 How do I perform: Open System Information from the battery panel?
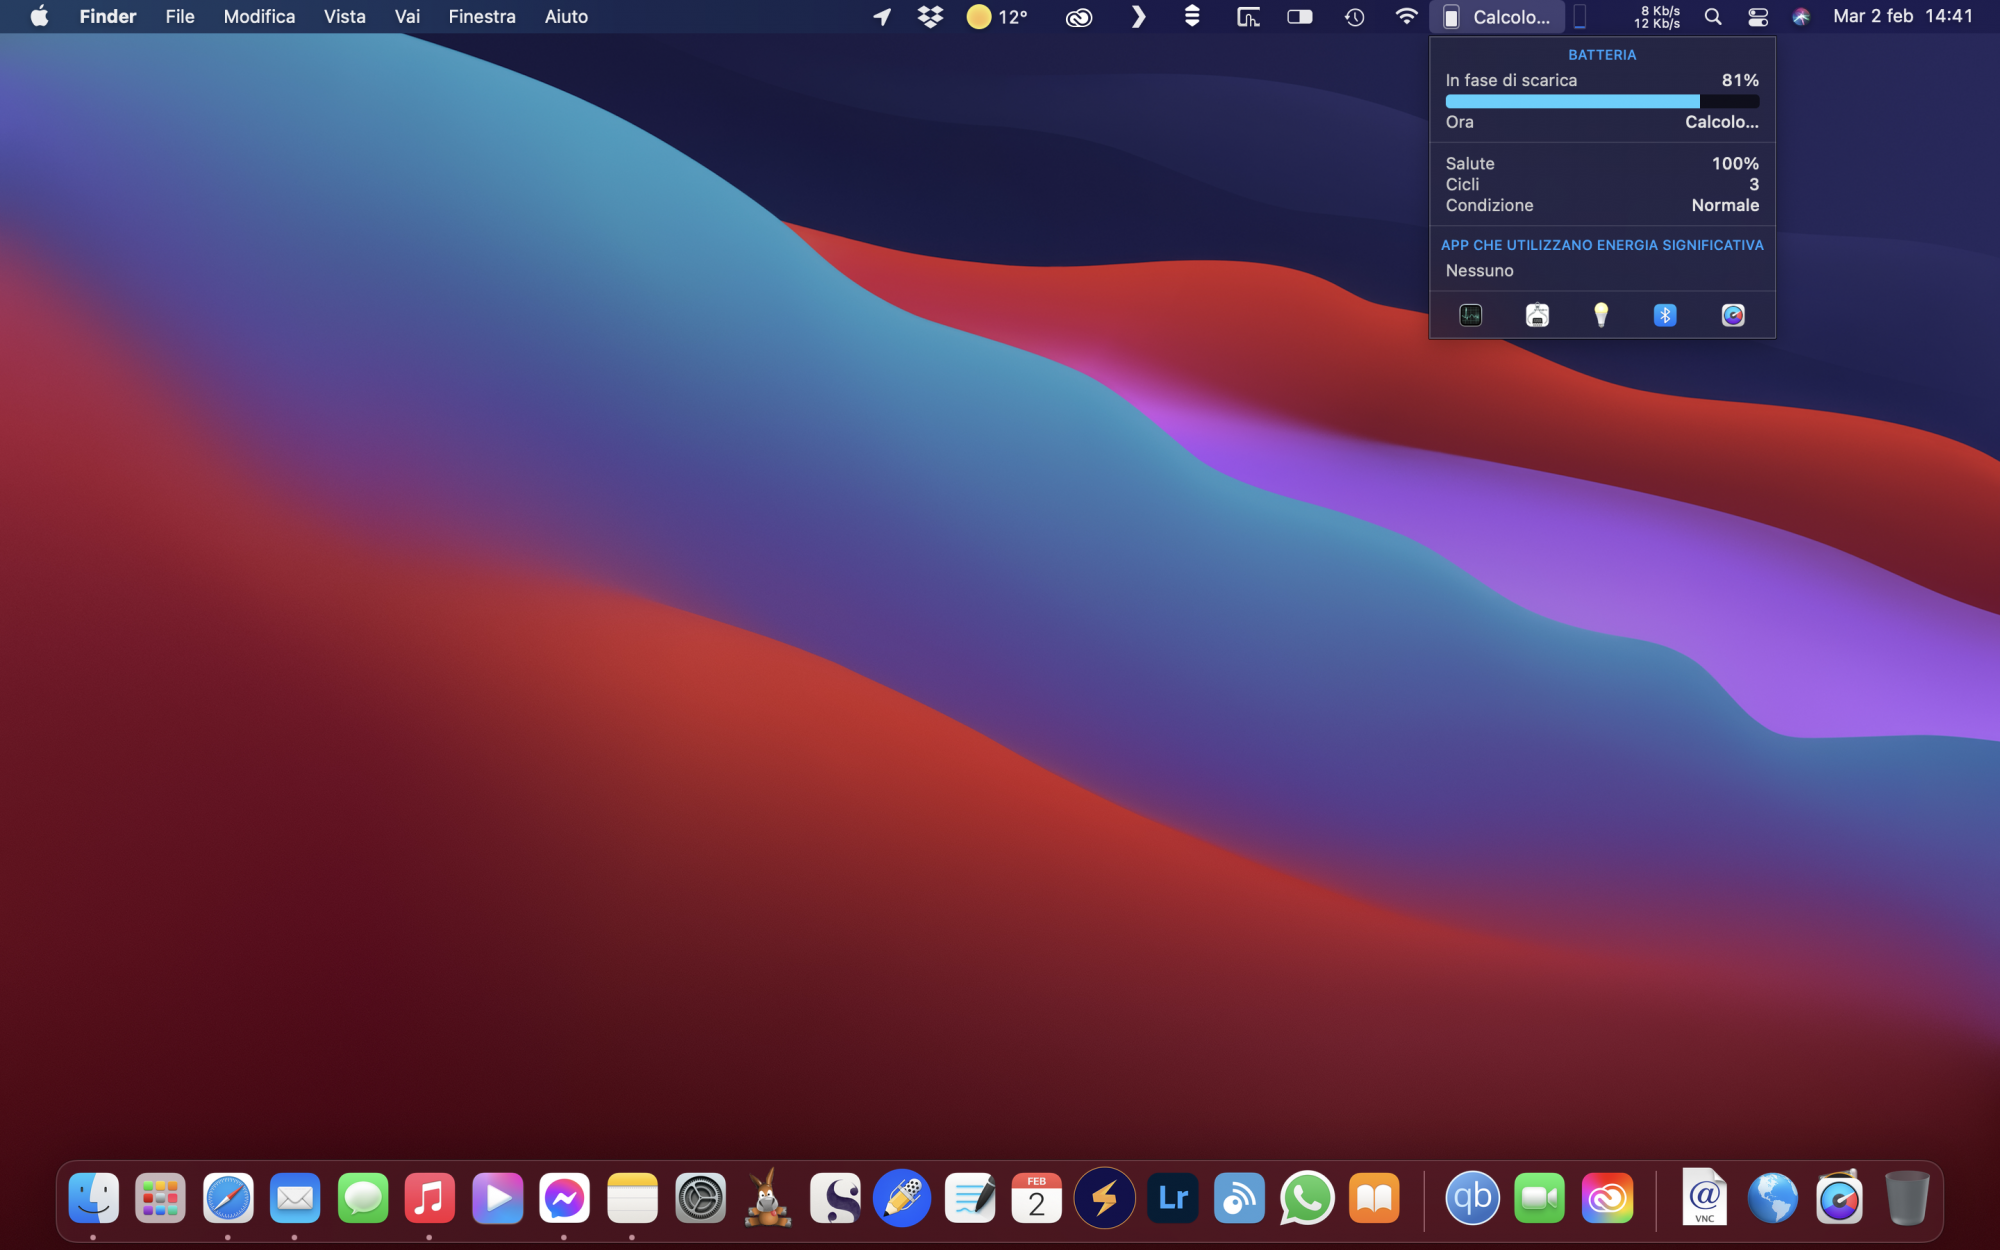coord(1537,315)
